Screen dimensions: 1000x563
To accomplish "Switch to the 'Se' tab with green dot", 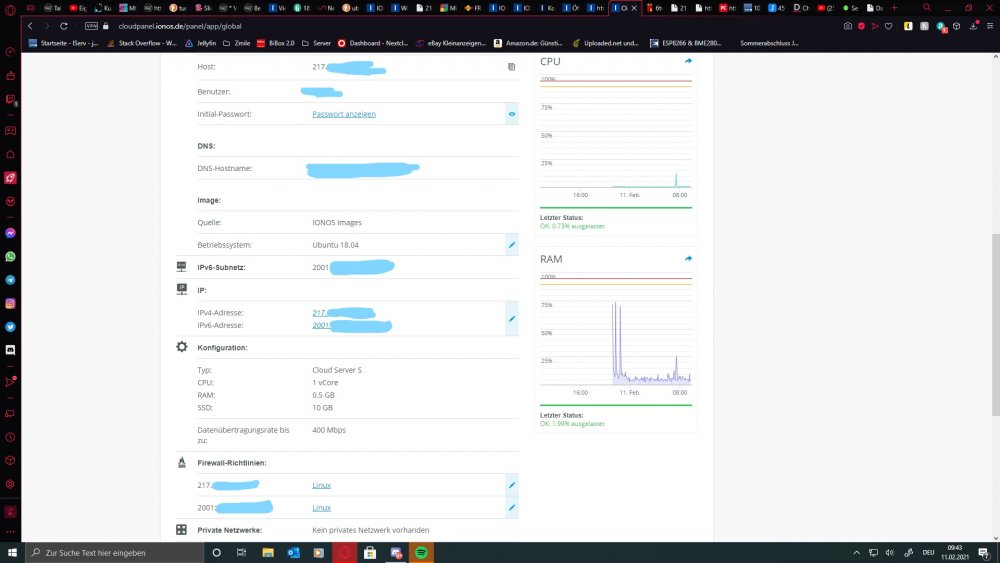I will [850, 8].
